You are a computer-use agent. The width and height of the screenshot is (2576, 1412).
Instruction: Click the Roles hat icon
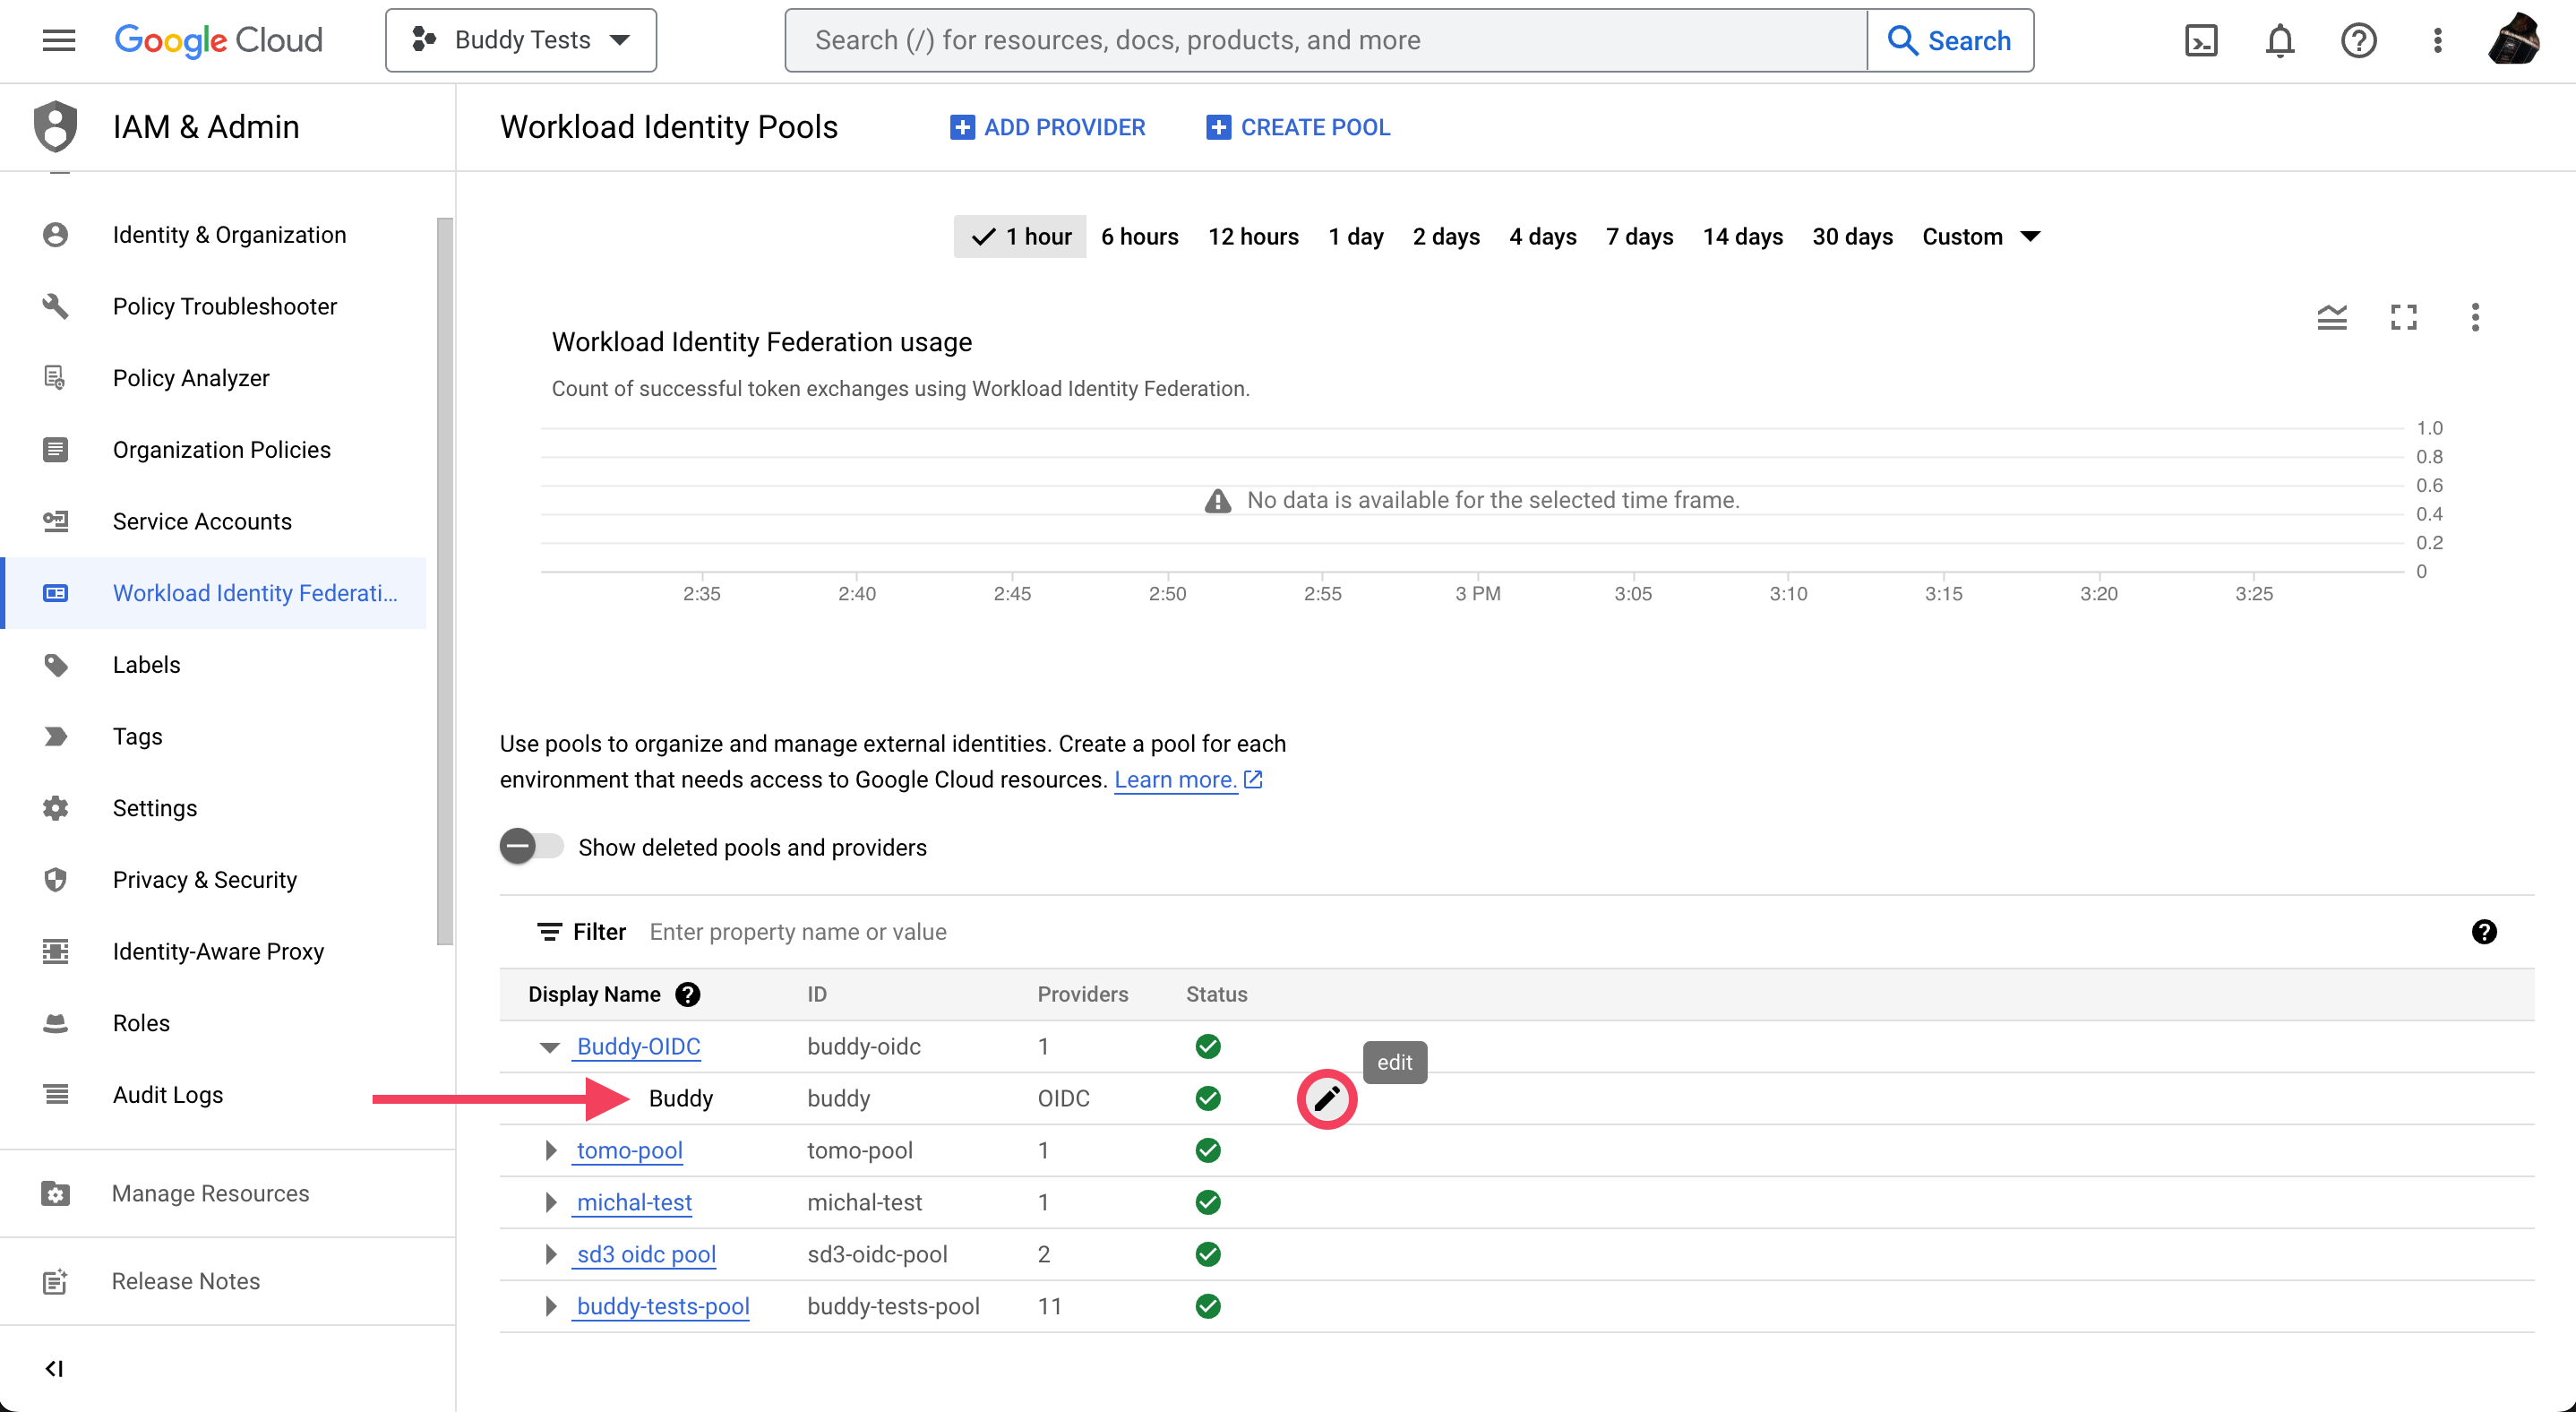point(55,1023)
